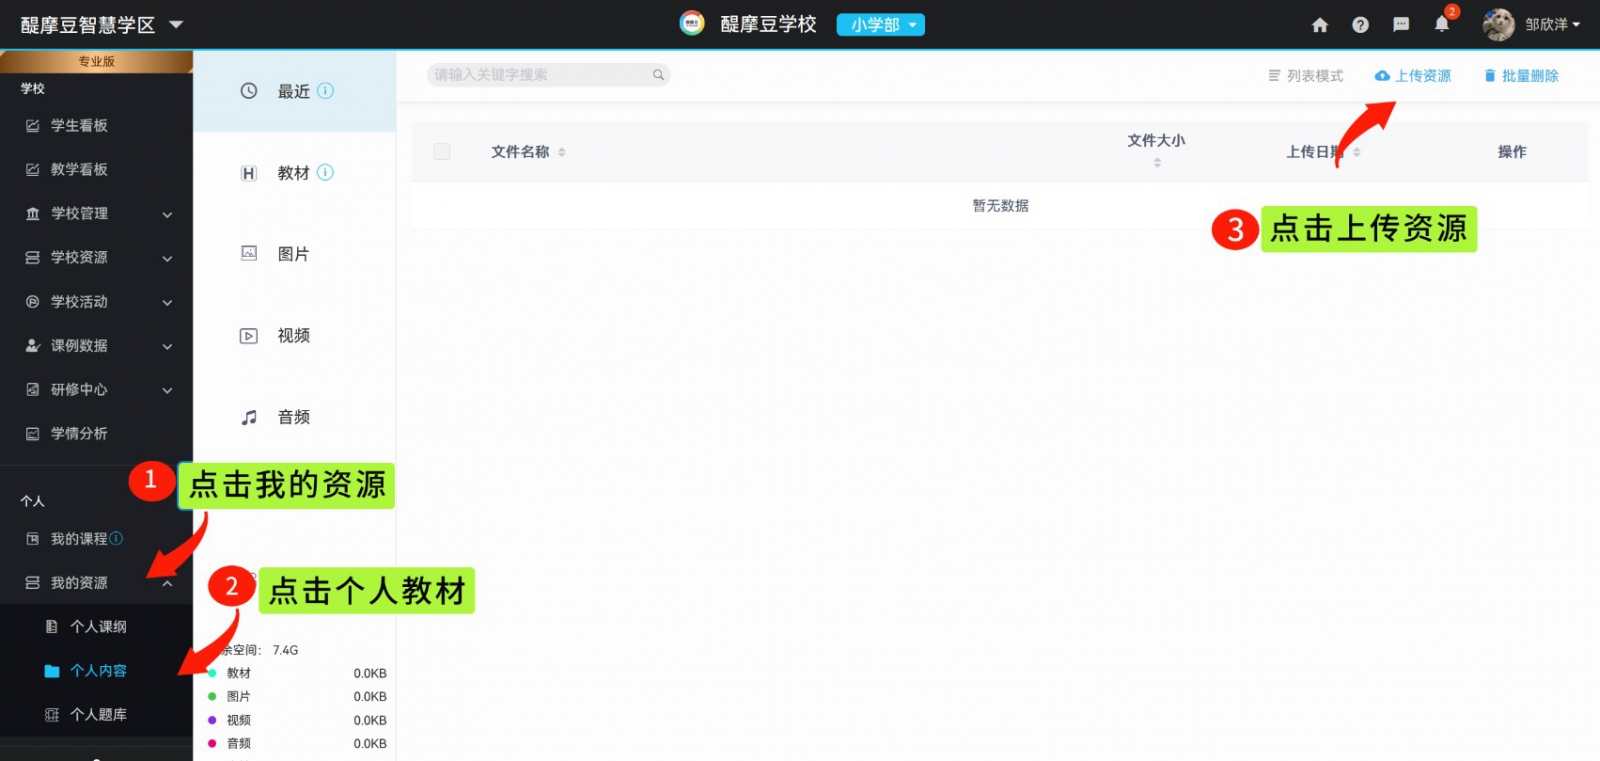Switch to 列表模式 view
Viewport: 1600px width, 761px height.
(x=1305, y=76)
